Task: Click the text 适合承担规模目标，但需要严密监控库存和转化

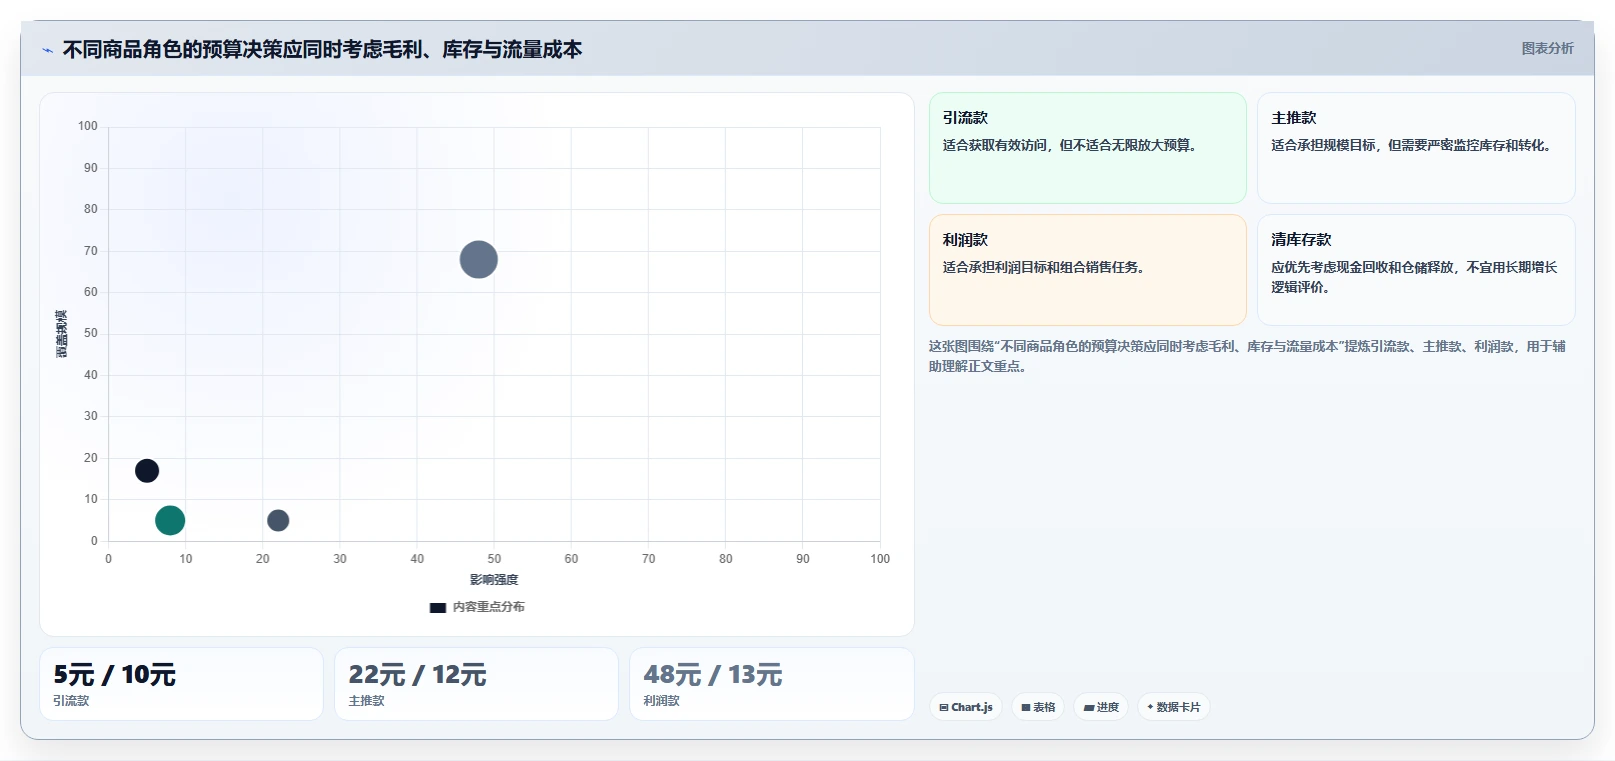Action: [1411, 145]
